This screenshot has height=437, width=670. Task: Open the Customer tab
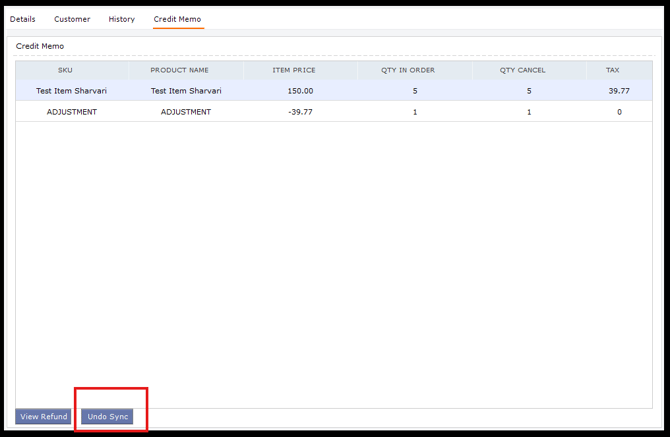[72, 19]
